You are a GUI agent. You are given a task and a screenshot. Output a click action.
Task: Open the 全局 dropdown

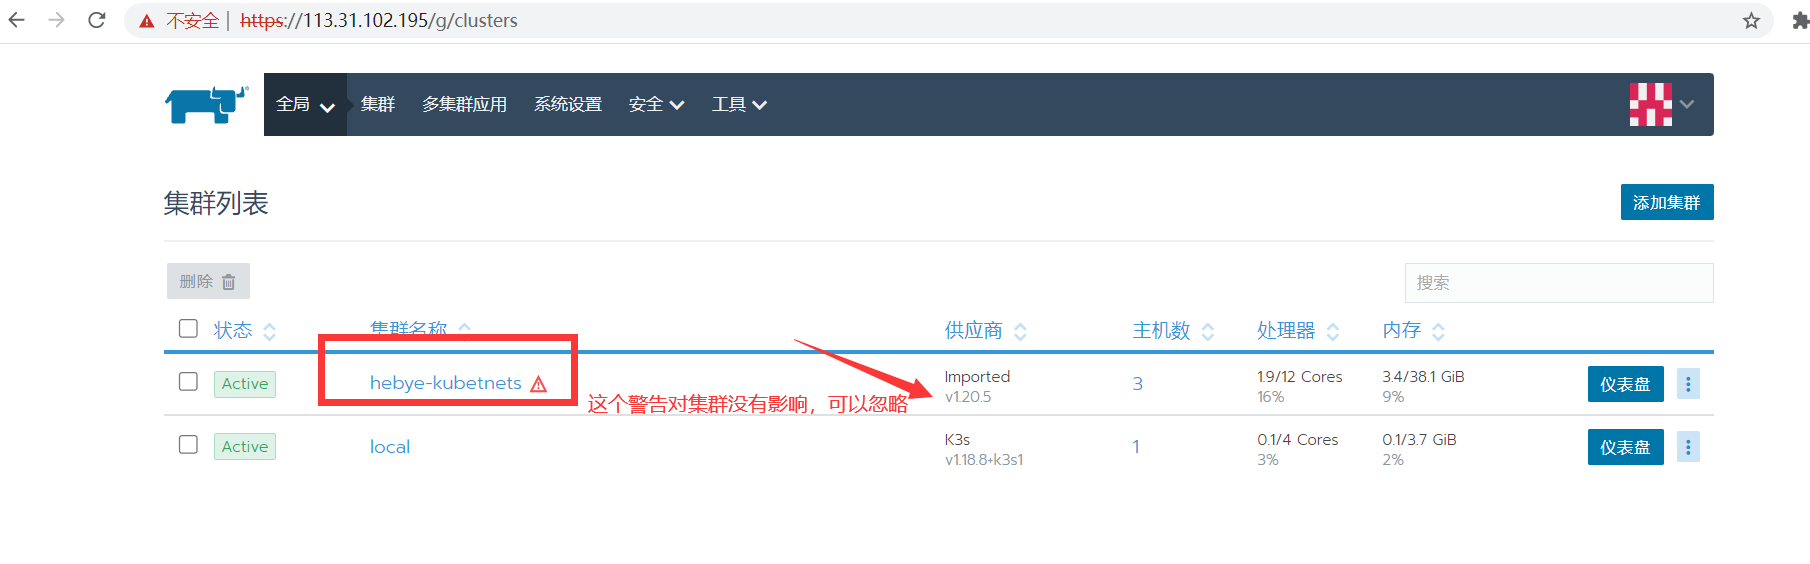[x=305, y=104]
